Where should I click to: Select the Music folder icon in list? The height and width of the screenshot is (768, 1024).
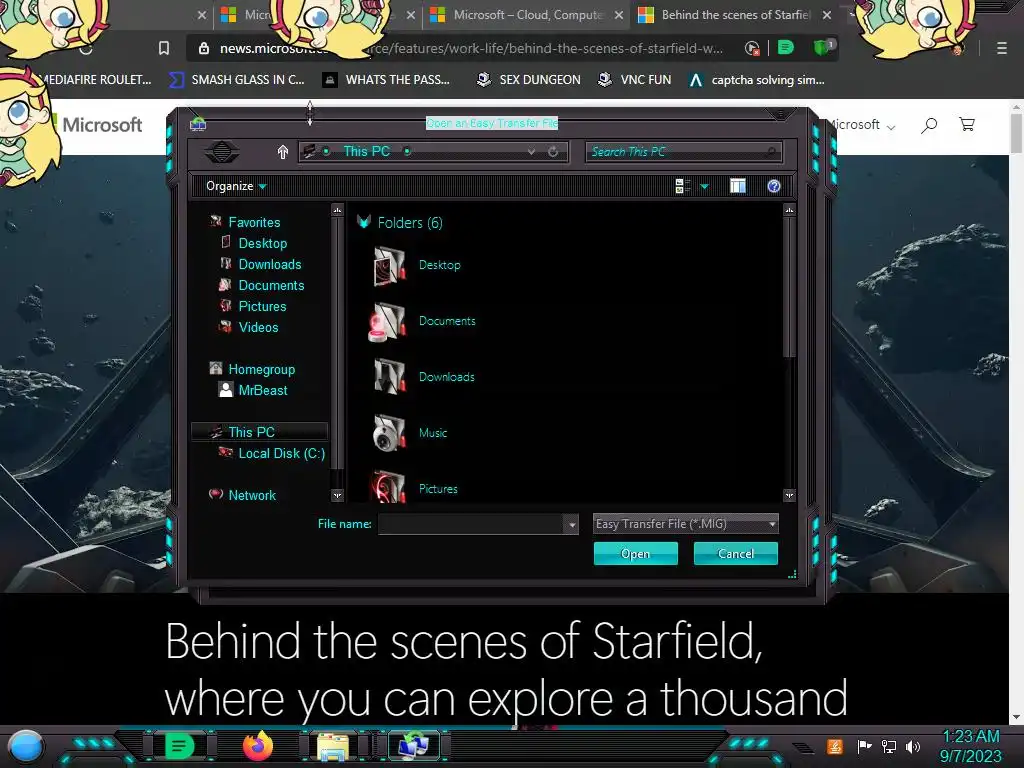[389, 433]
